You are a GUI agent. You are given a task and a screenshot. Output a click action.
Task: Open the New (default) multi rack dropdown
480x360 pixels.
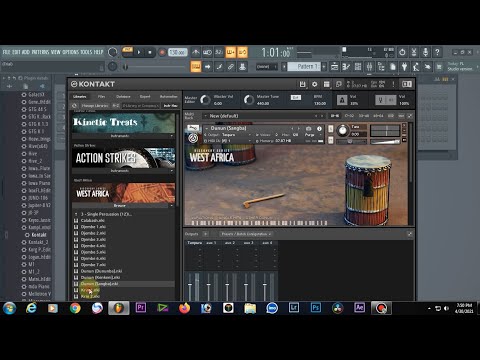[263, 116]
